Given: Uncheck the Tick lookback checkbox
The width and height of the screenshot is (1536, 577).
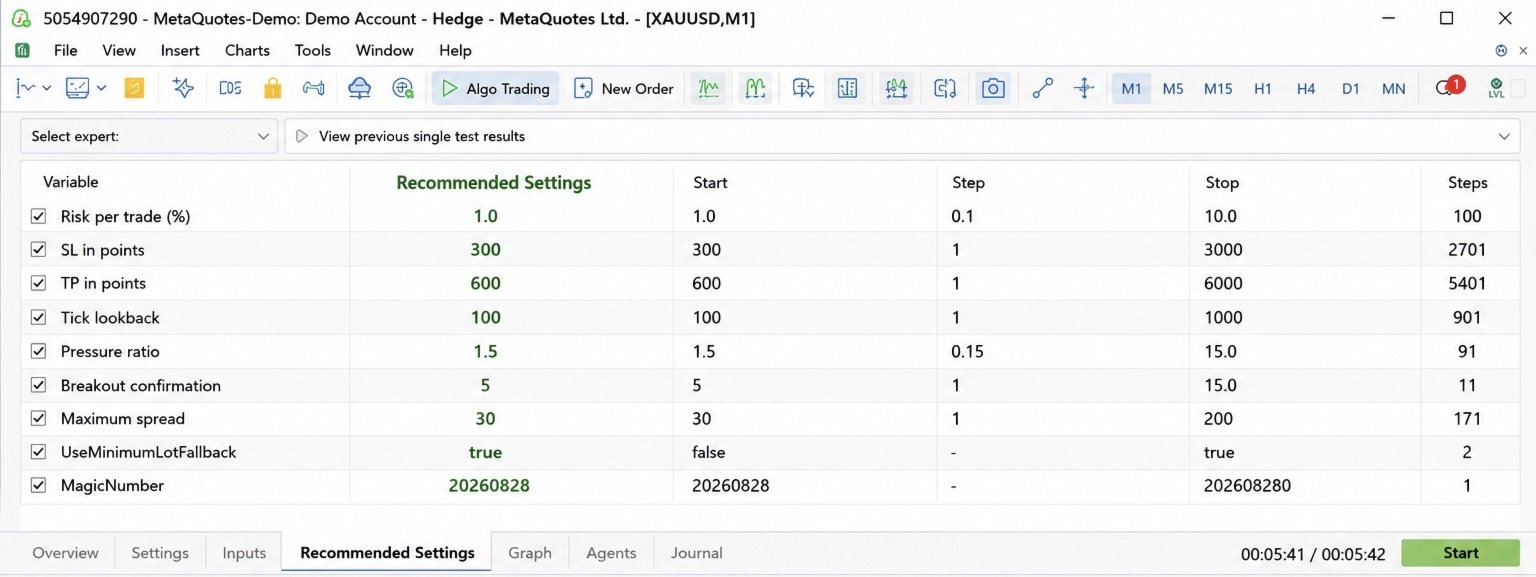Looking at the screenshot, I should click(x=39, y=317).
